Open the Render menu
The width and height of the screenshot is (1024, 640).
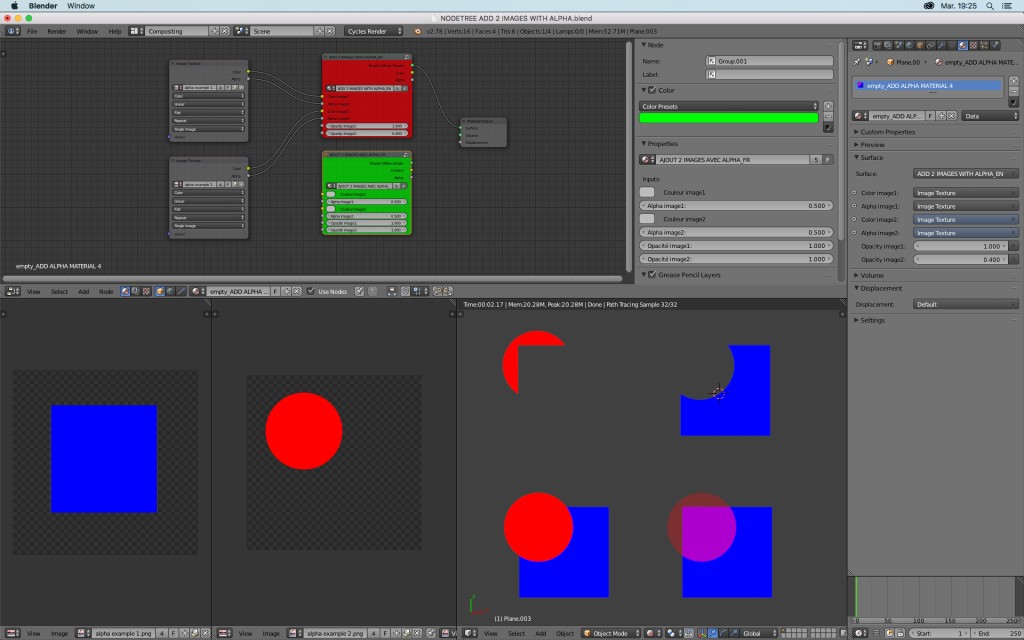point(57,31)
